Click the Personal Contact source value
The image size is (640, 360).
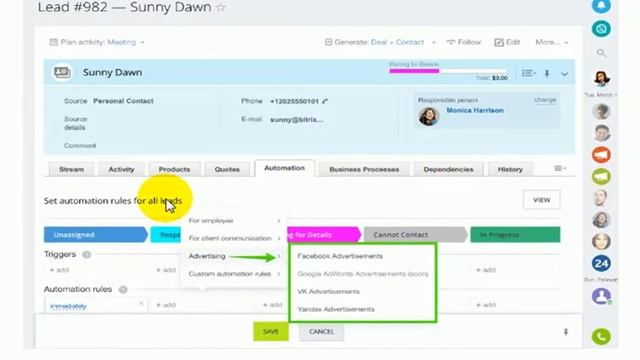tap(123, 101)
